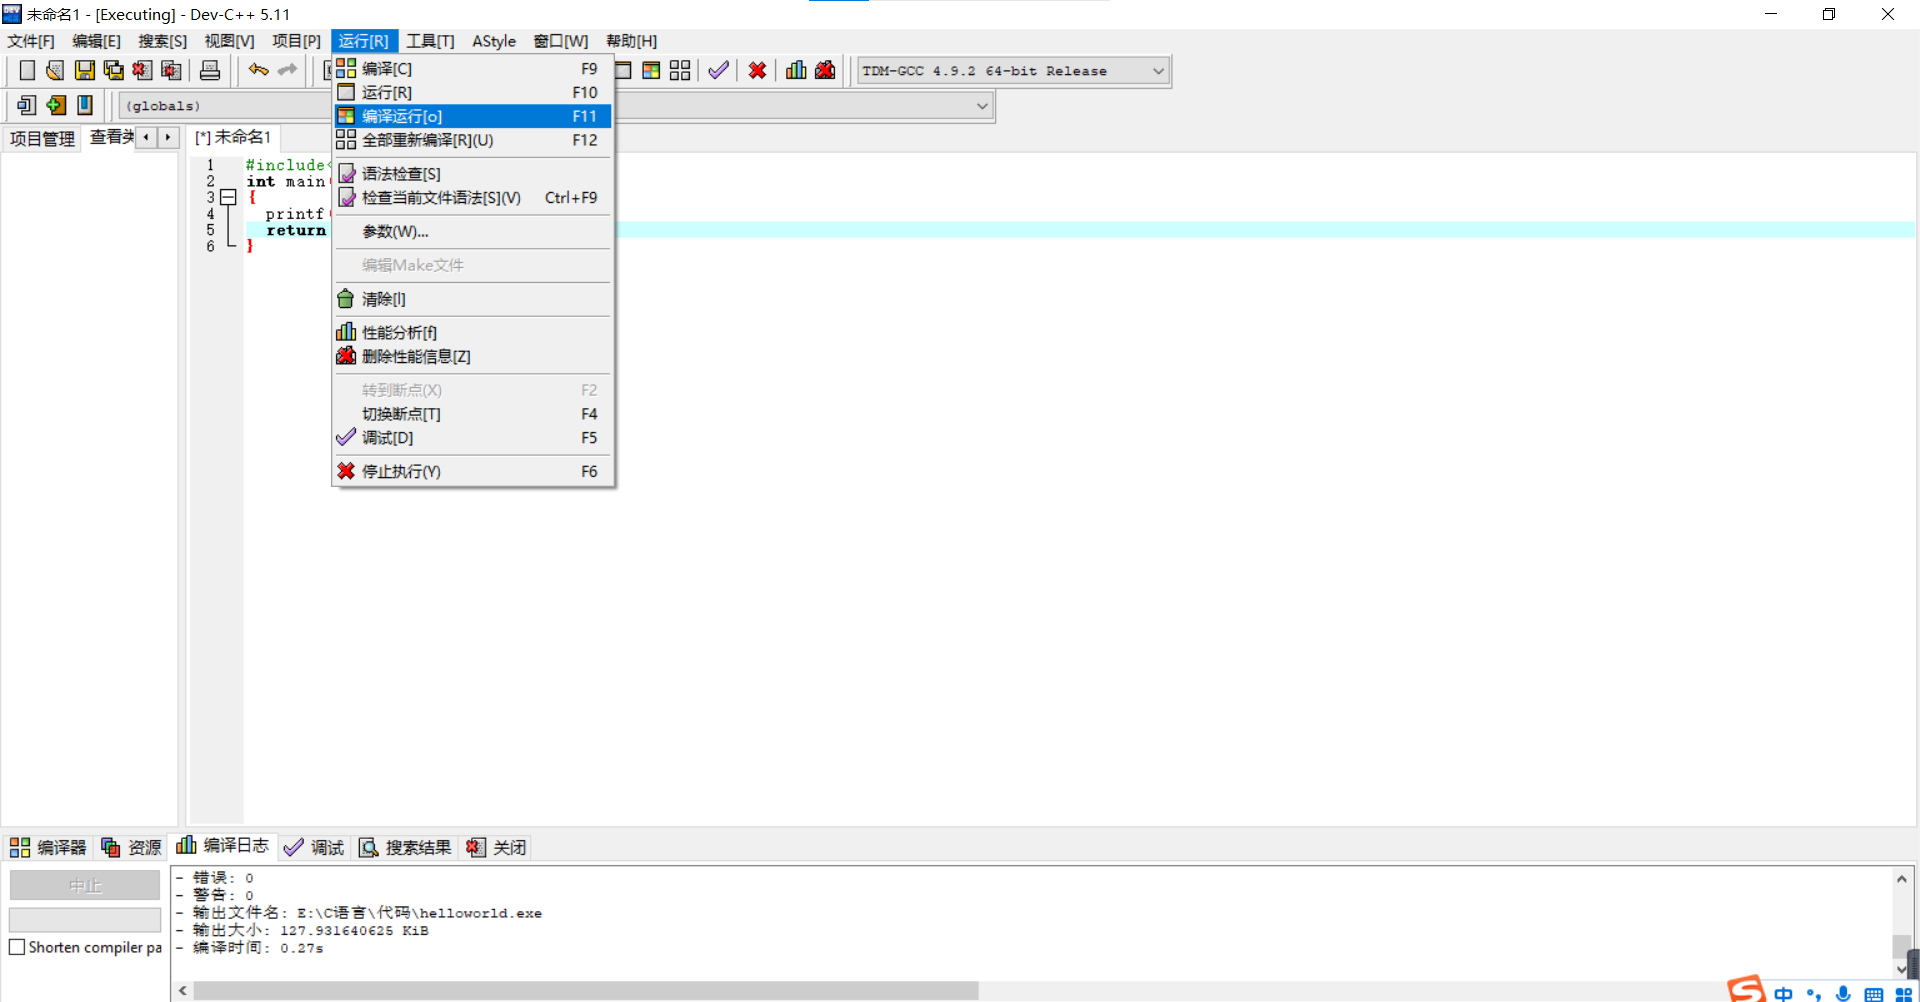Click the Sogou input method 中 tray icon
The height and width of the screenshot is (1002, 1920).
click(x=1783, y=993)
